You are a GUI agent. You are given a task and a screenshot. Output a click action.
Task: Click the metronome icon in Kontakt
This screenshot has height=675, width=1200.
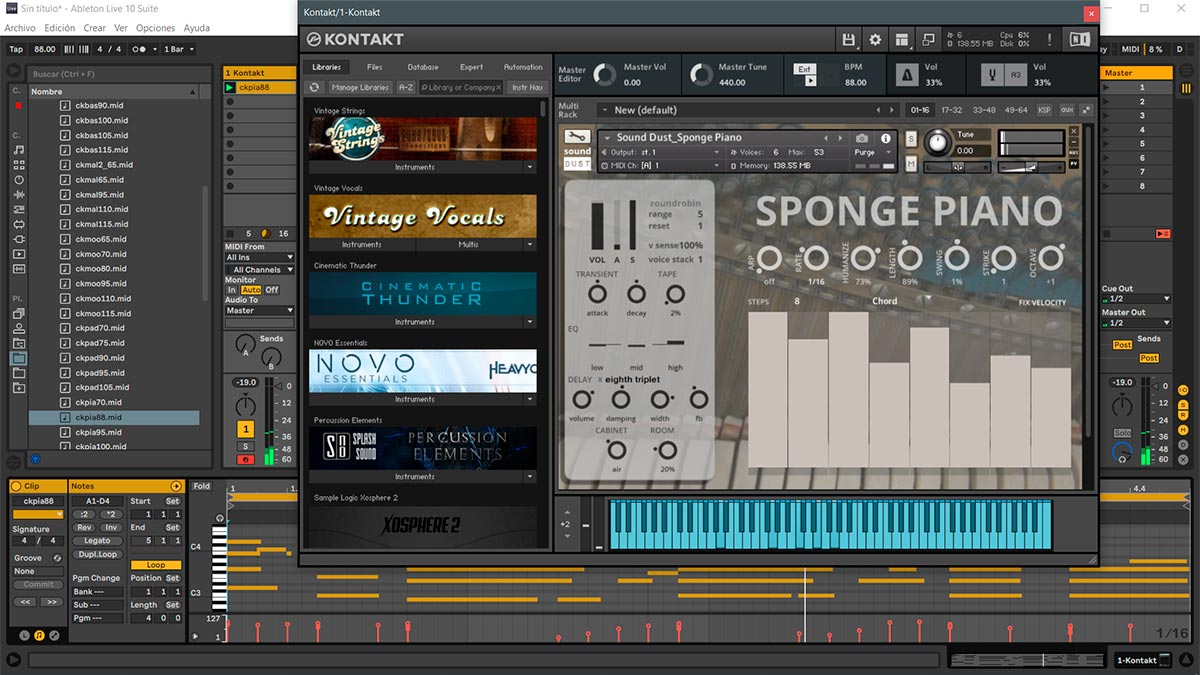[x=908, y=75]
